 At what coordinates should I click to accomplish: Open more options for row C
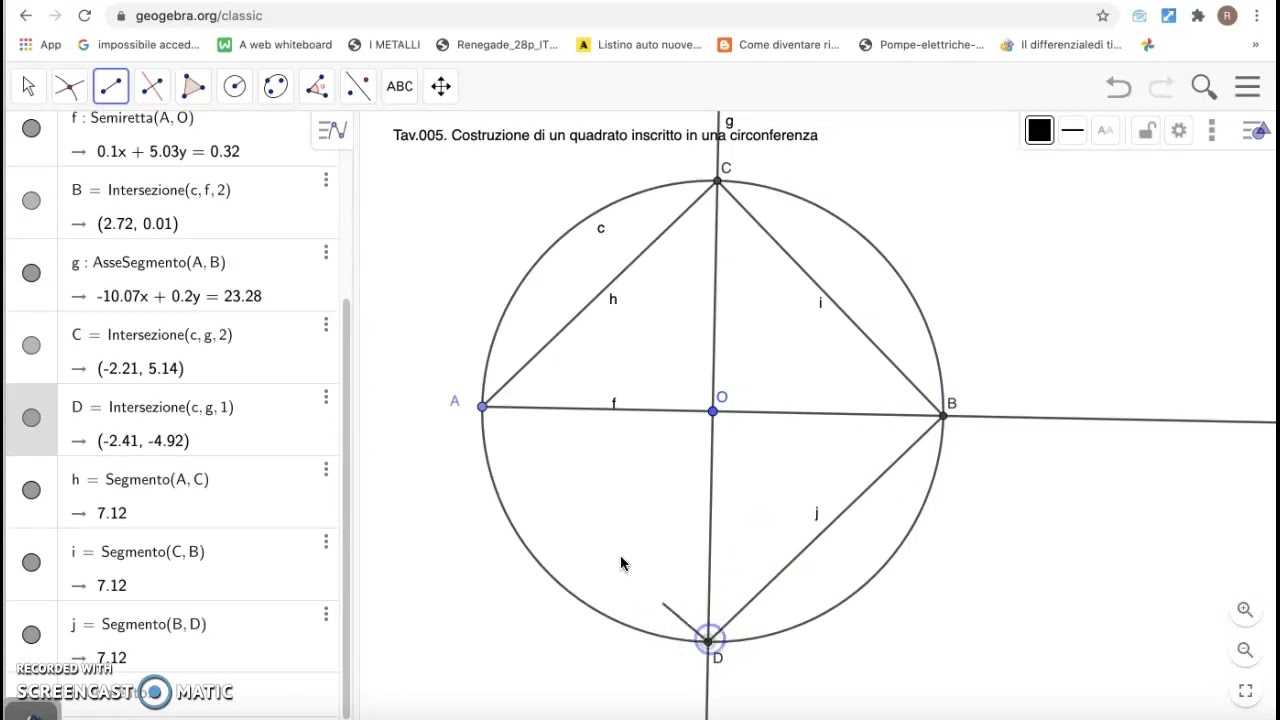pos(325,325)
